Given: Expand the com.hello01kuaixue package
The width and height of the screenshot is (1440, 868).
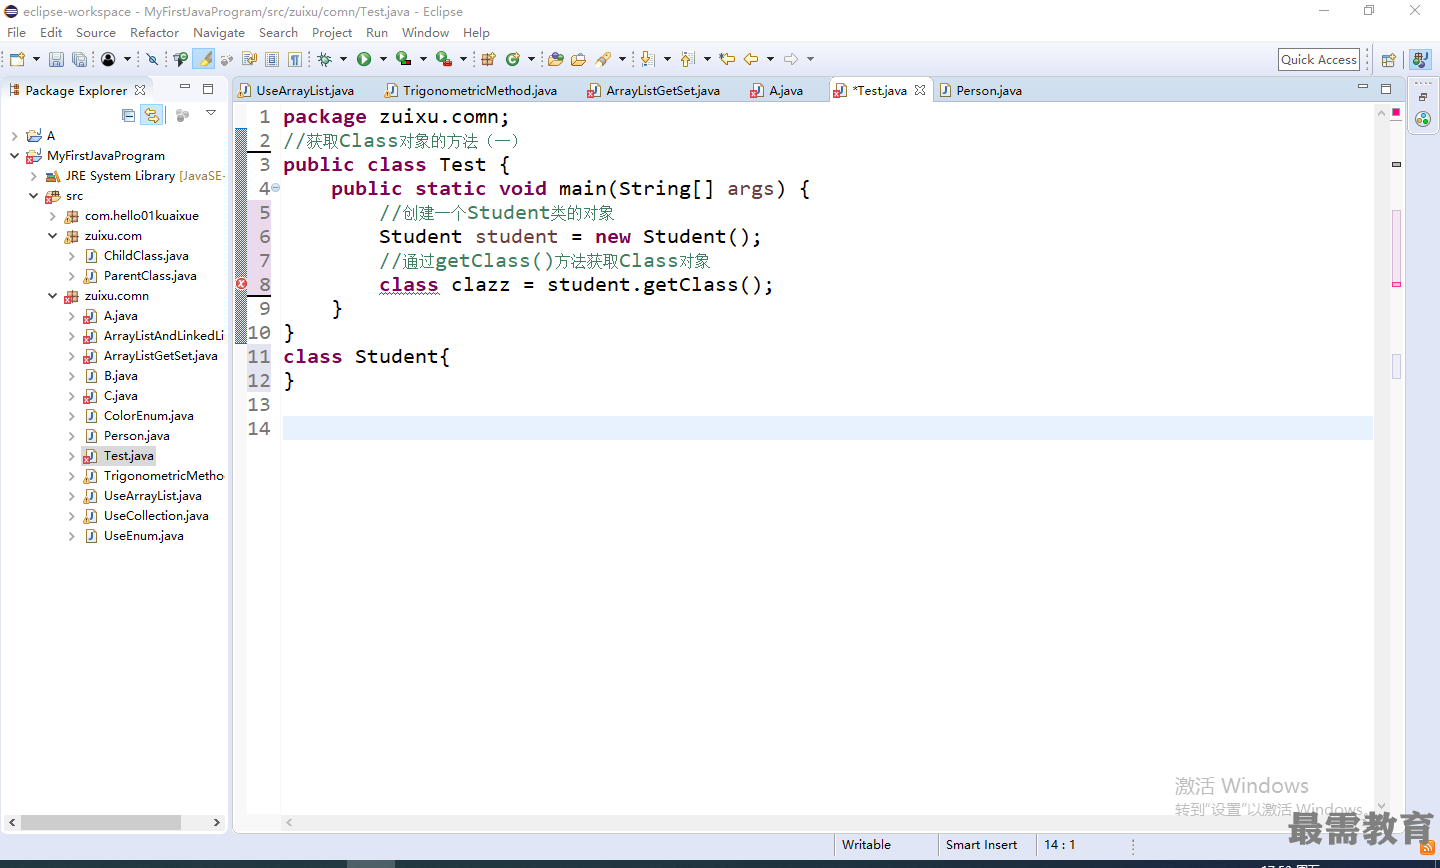Looking at the screenshot, I should (52, 216).
